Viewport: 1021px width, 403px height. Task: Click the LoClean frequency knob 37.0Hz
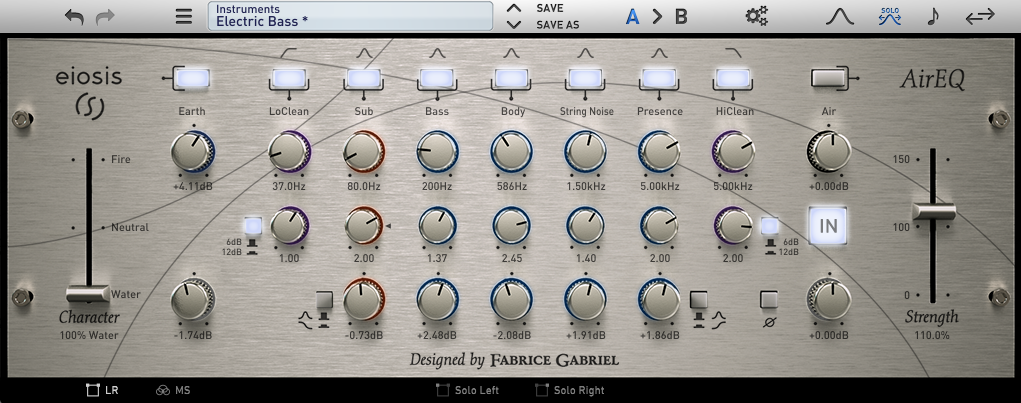[289, 152]
